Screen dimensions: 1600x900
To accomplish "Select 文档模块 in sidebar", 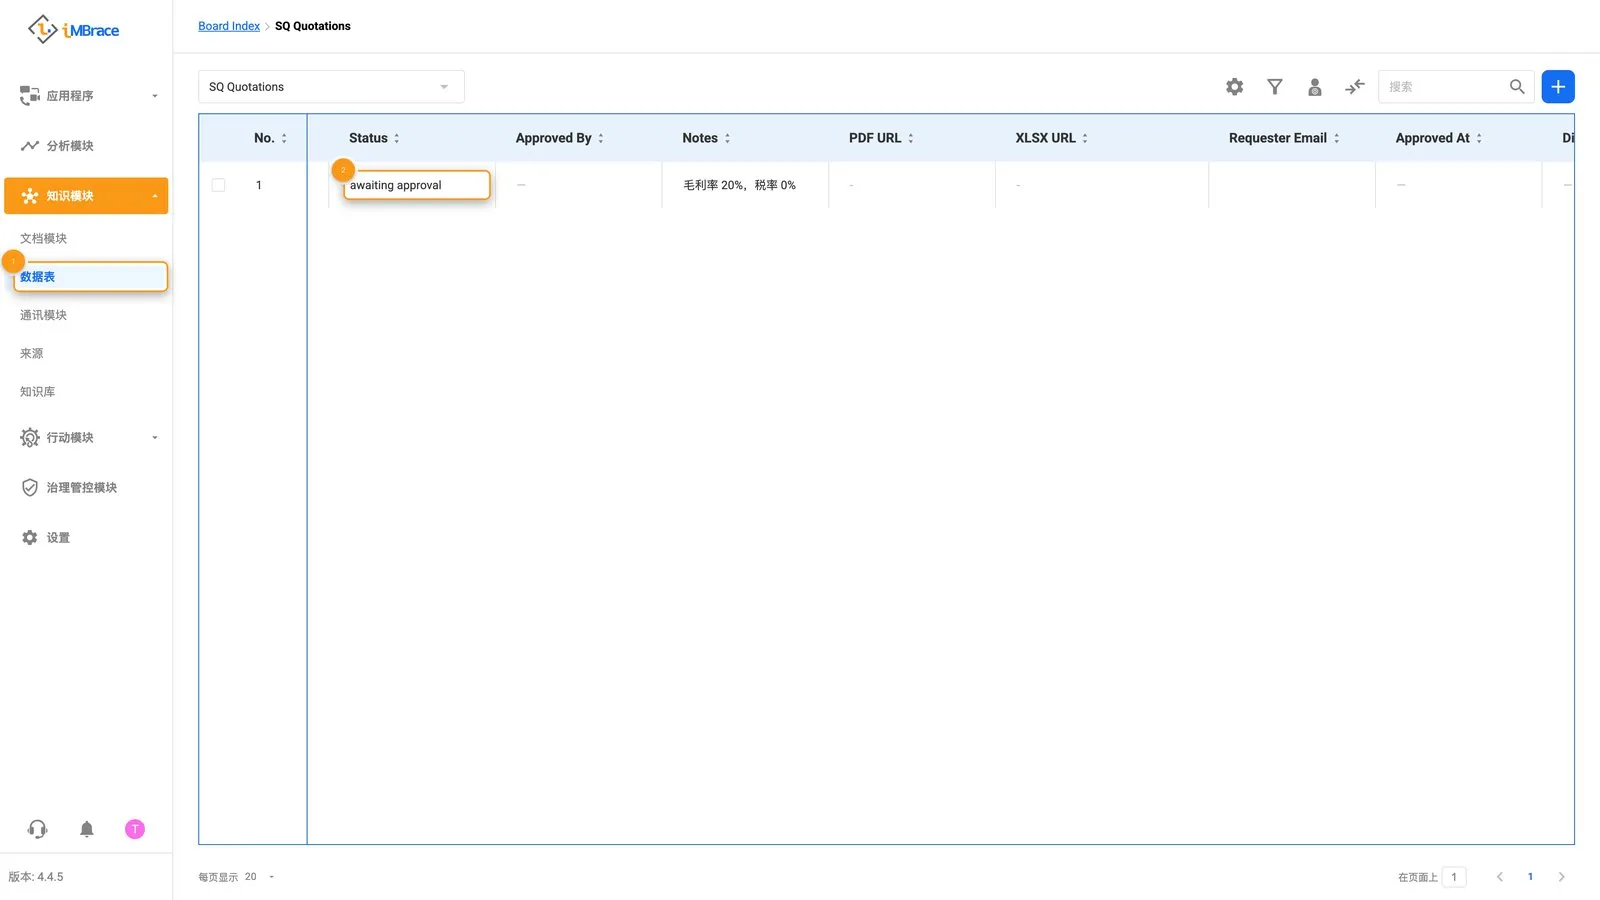I will 44,238.
